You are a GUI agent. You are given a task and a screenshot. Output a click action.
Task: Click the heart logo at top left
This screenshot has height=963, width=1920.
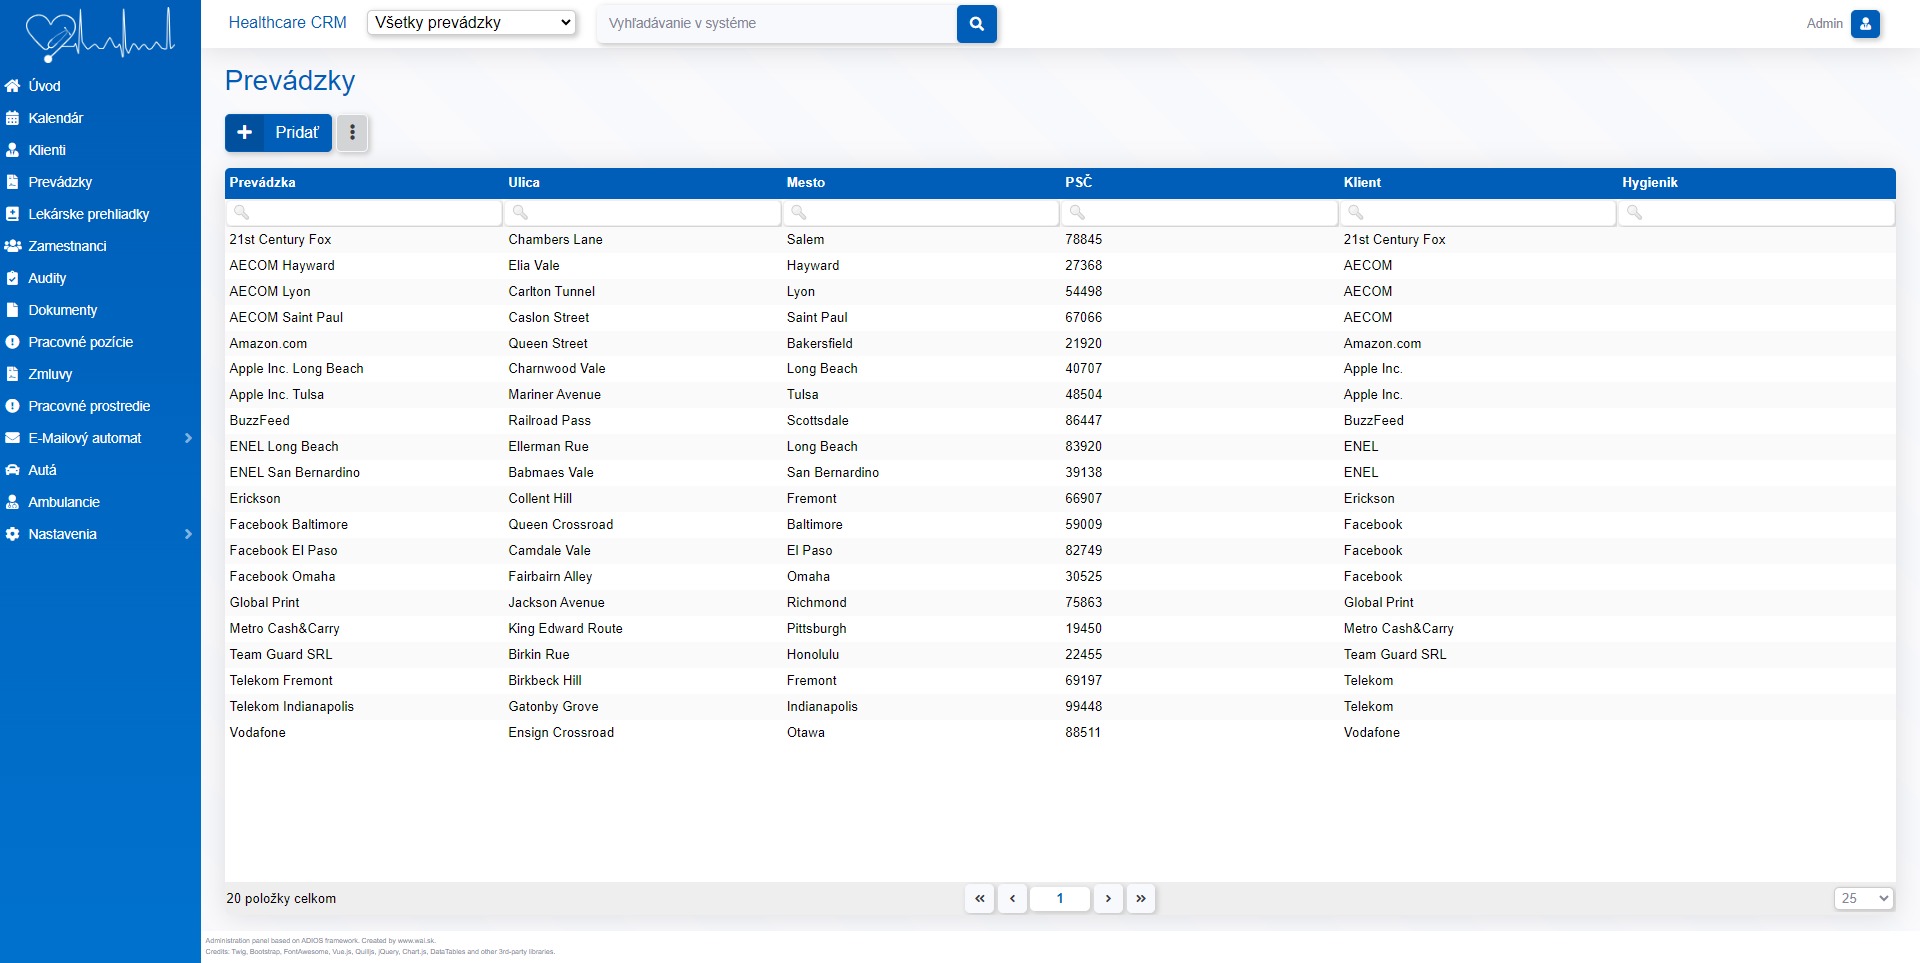pyautogui.click(x=100, y=35)
